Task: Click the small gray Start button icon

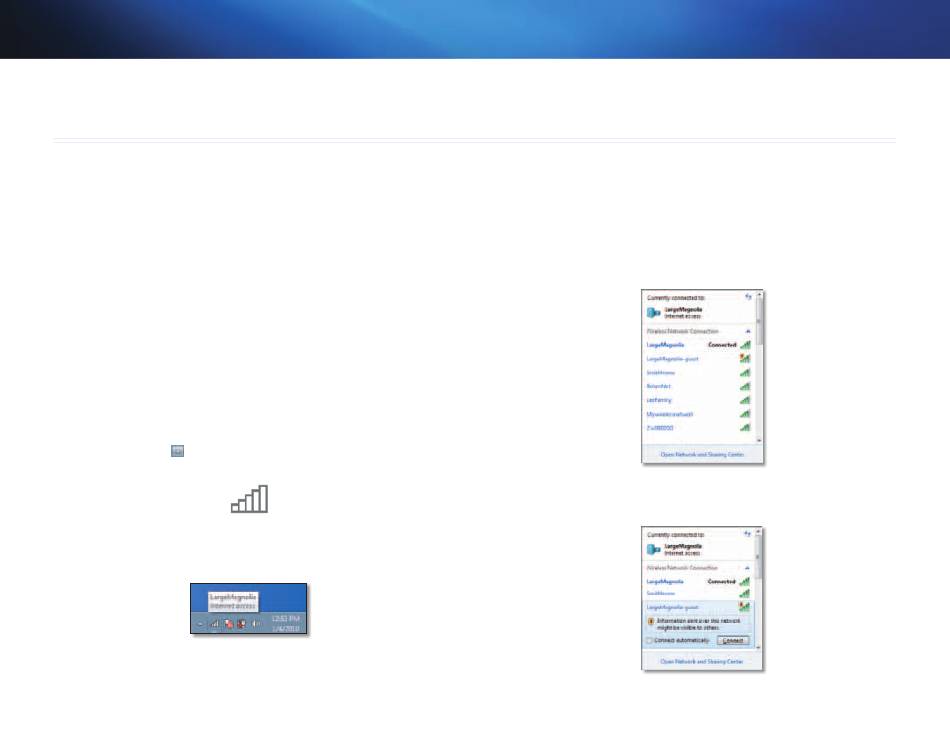Action: pos(176,453)
